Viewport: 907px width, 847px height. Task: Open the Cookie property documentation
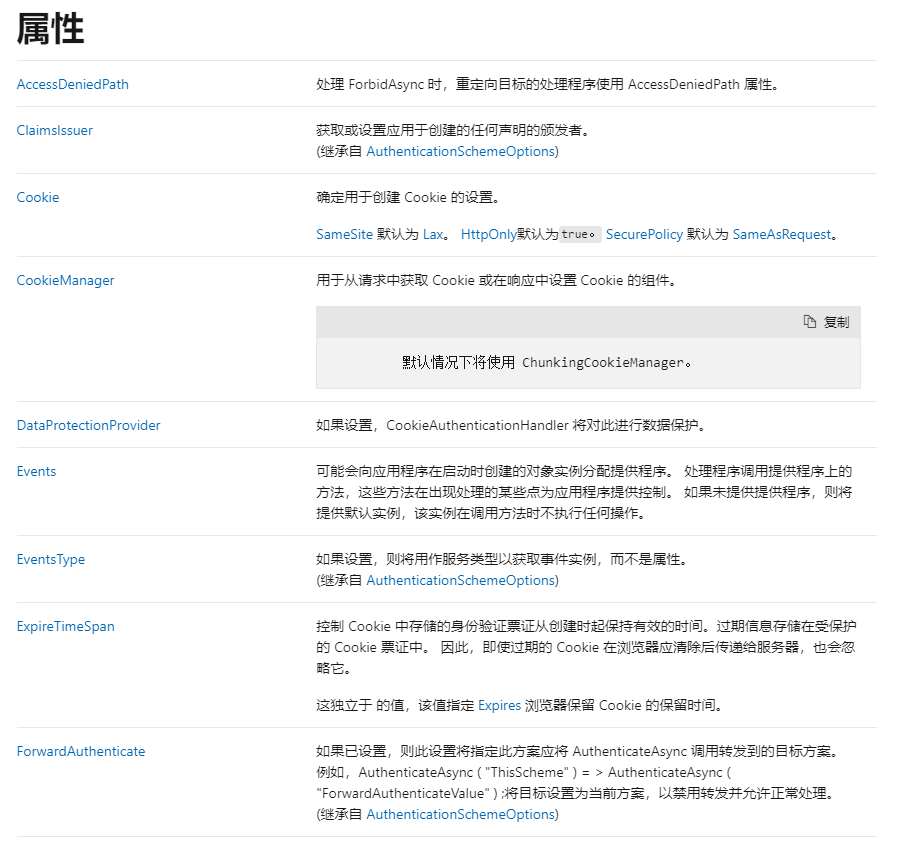(37, 197)
